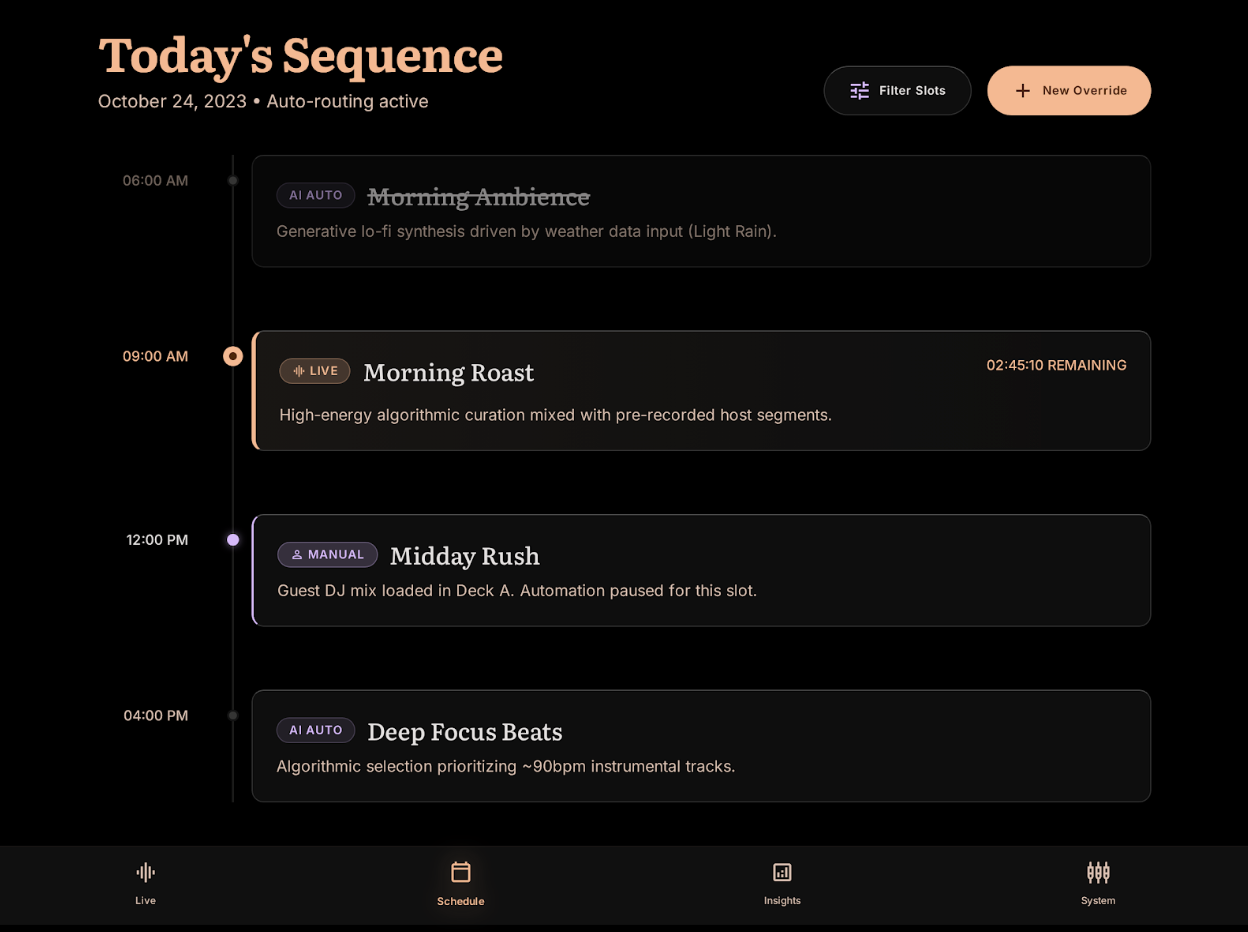
Task: Select the Schedule calendar icon
Action: click(460, 872)
